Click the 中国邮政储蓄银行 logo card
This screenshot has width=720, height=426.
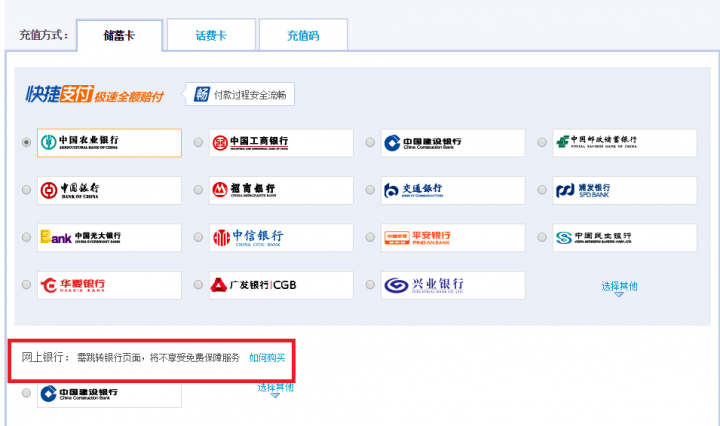[625, 143]
